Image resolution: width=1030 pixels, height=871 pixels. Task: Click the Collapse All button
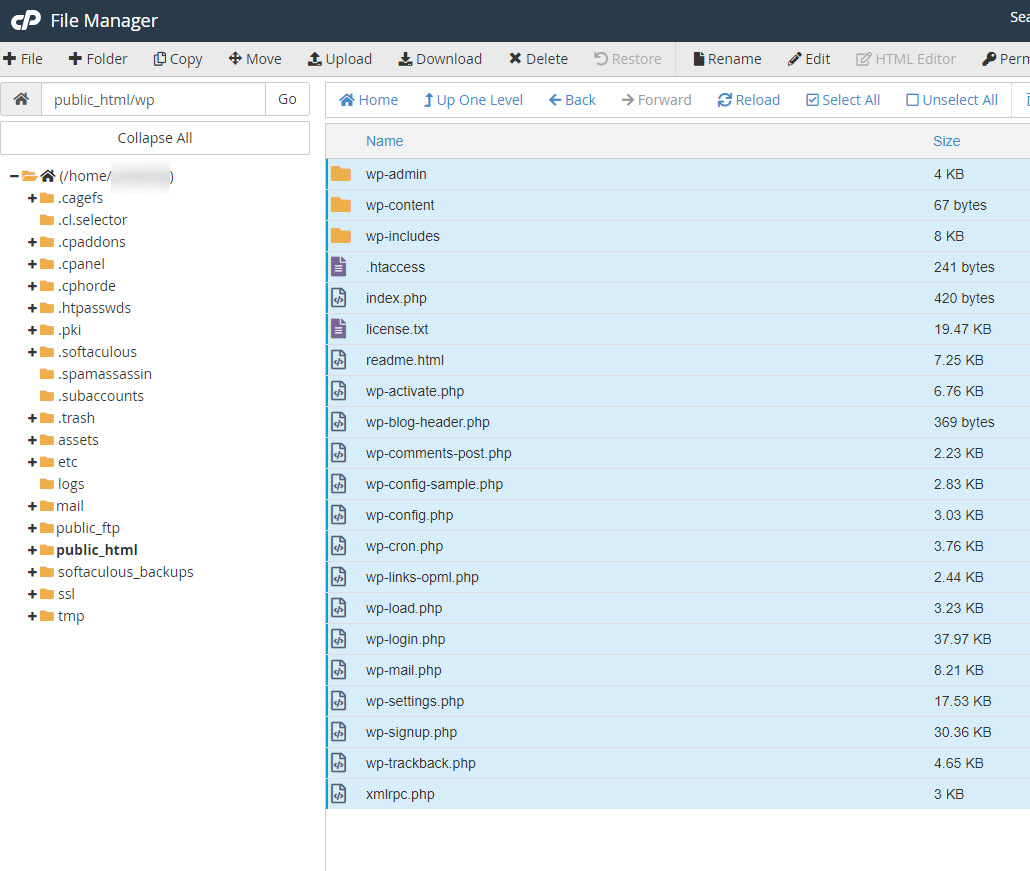155,138
